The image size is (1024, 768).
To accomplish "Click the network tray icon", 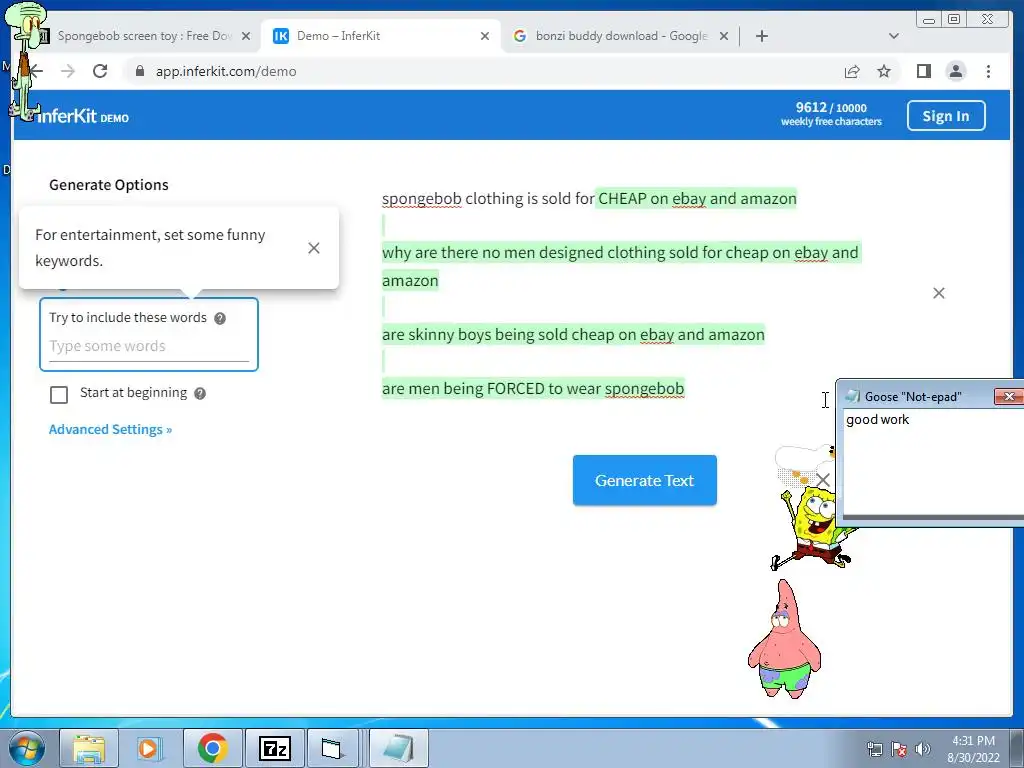I will (874, 749).
